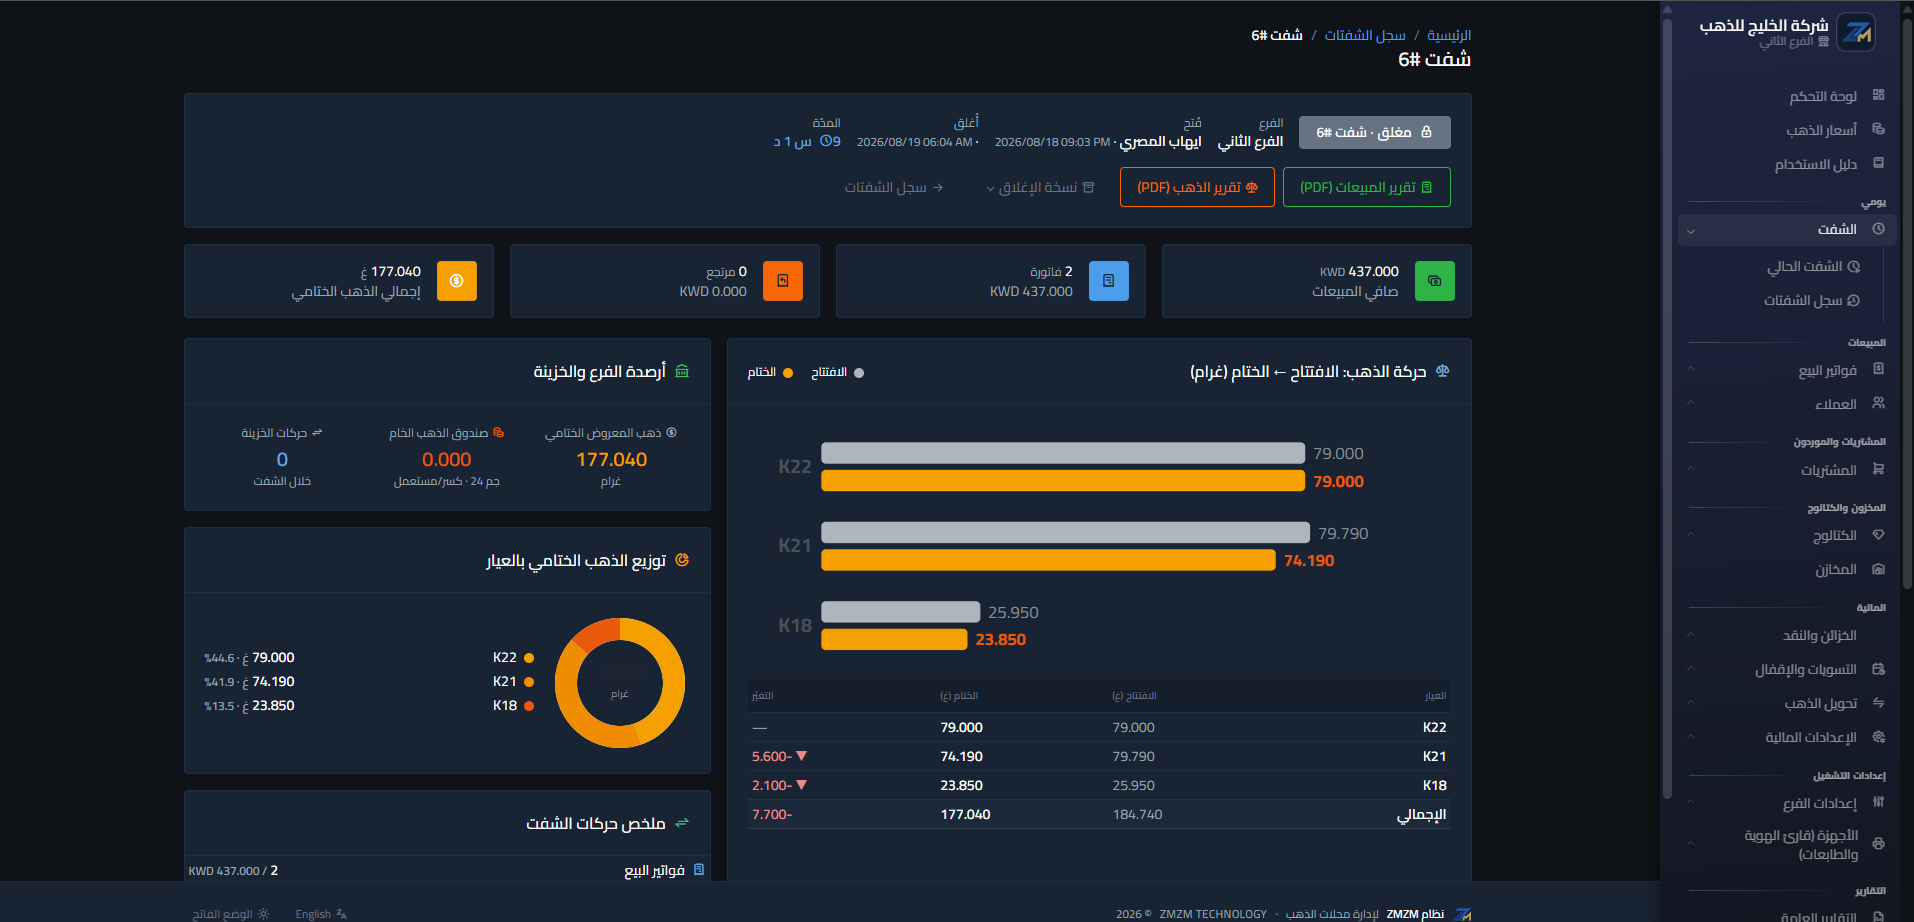Viewport: 1914px width, 922px height.
Task: Click the المشتريات cart icon
Action: [1878, 469]
